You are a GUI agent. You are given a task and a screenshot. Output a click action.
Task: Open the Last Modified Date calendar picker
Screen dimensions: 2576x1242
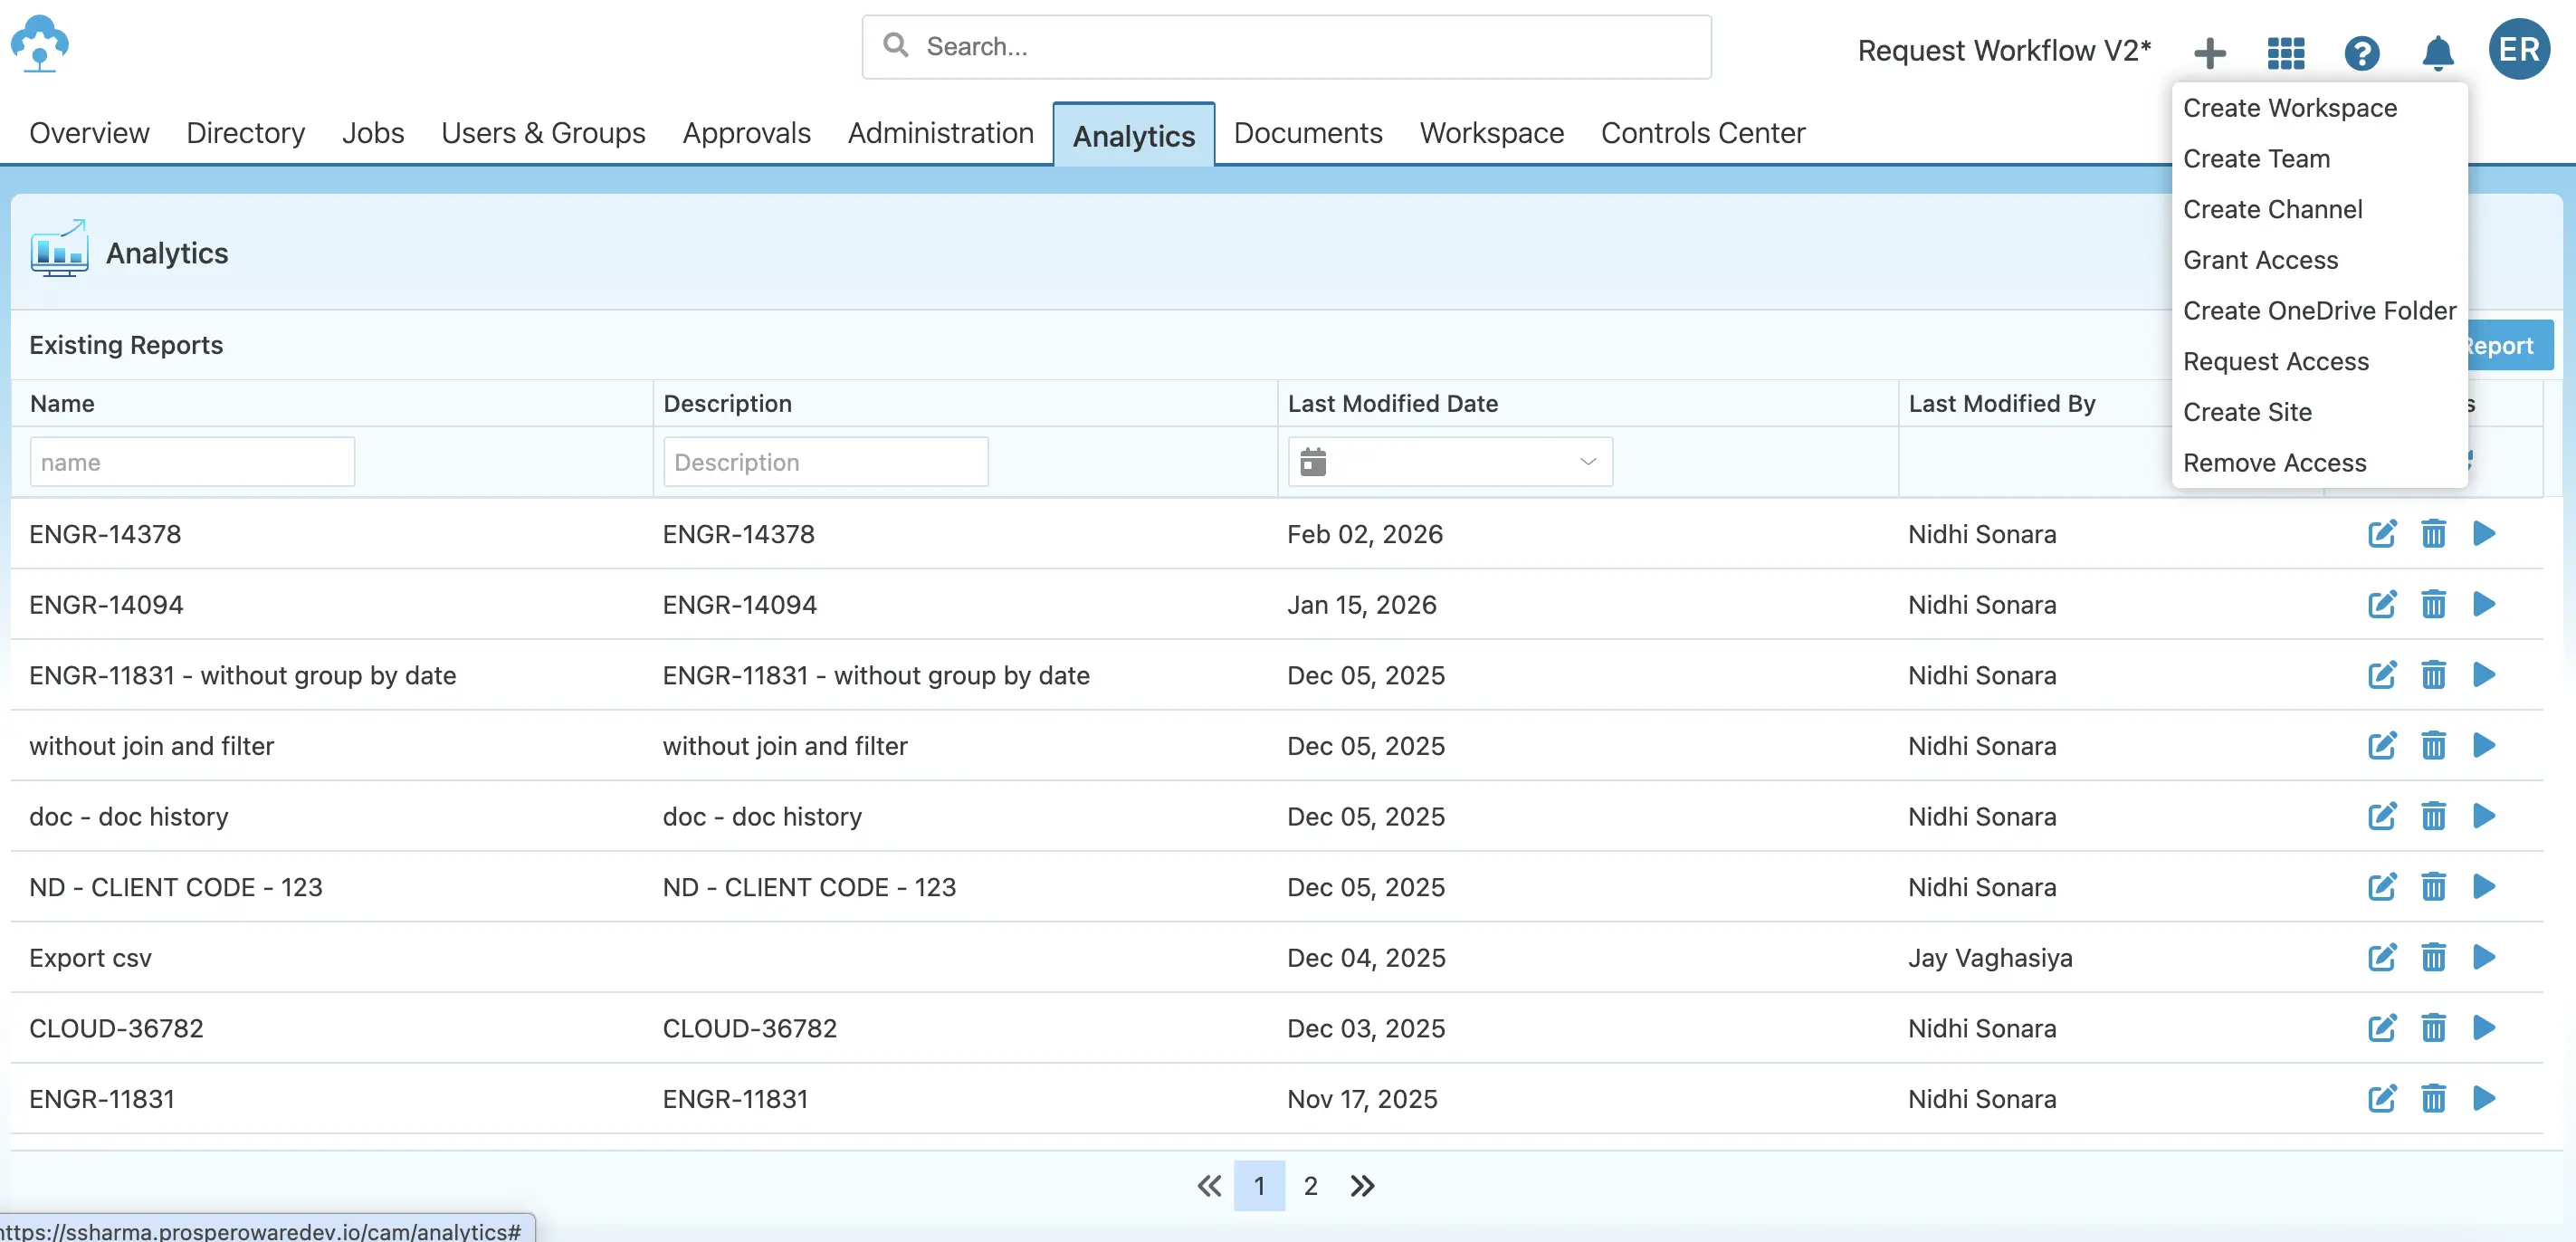1314,461
